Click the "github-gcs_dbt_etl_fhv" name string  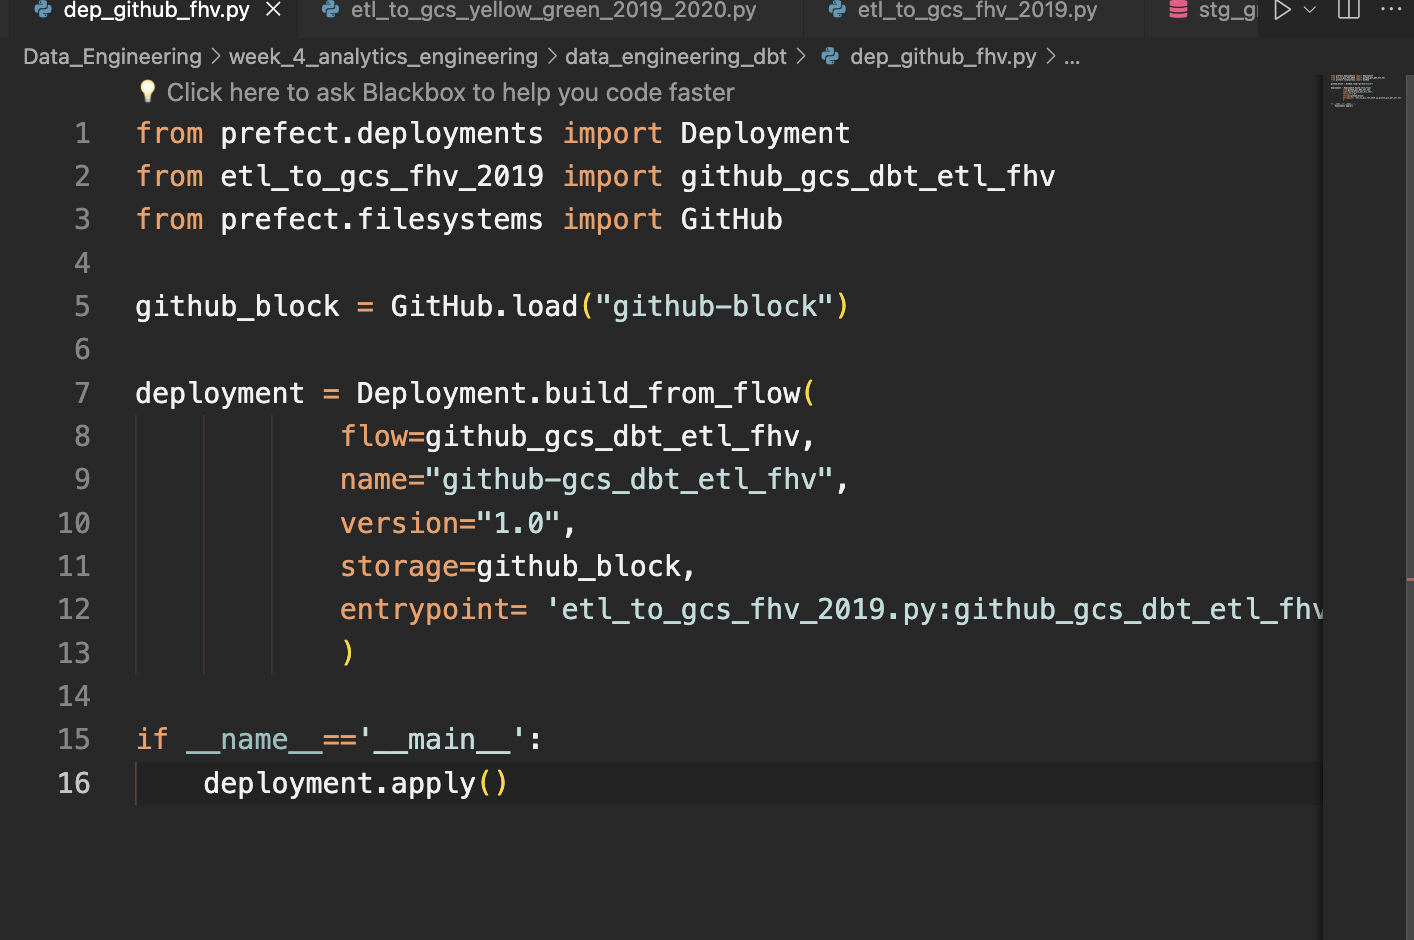pos(630,480)
